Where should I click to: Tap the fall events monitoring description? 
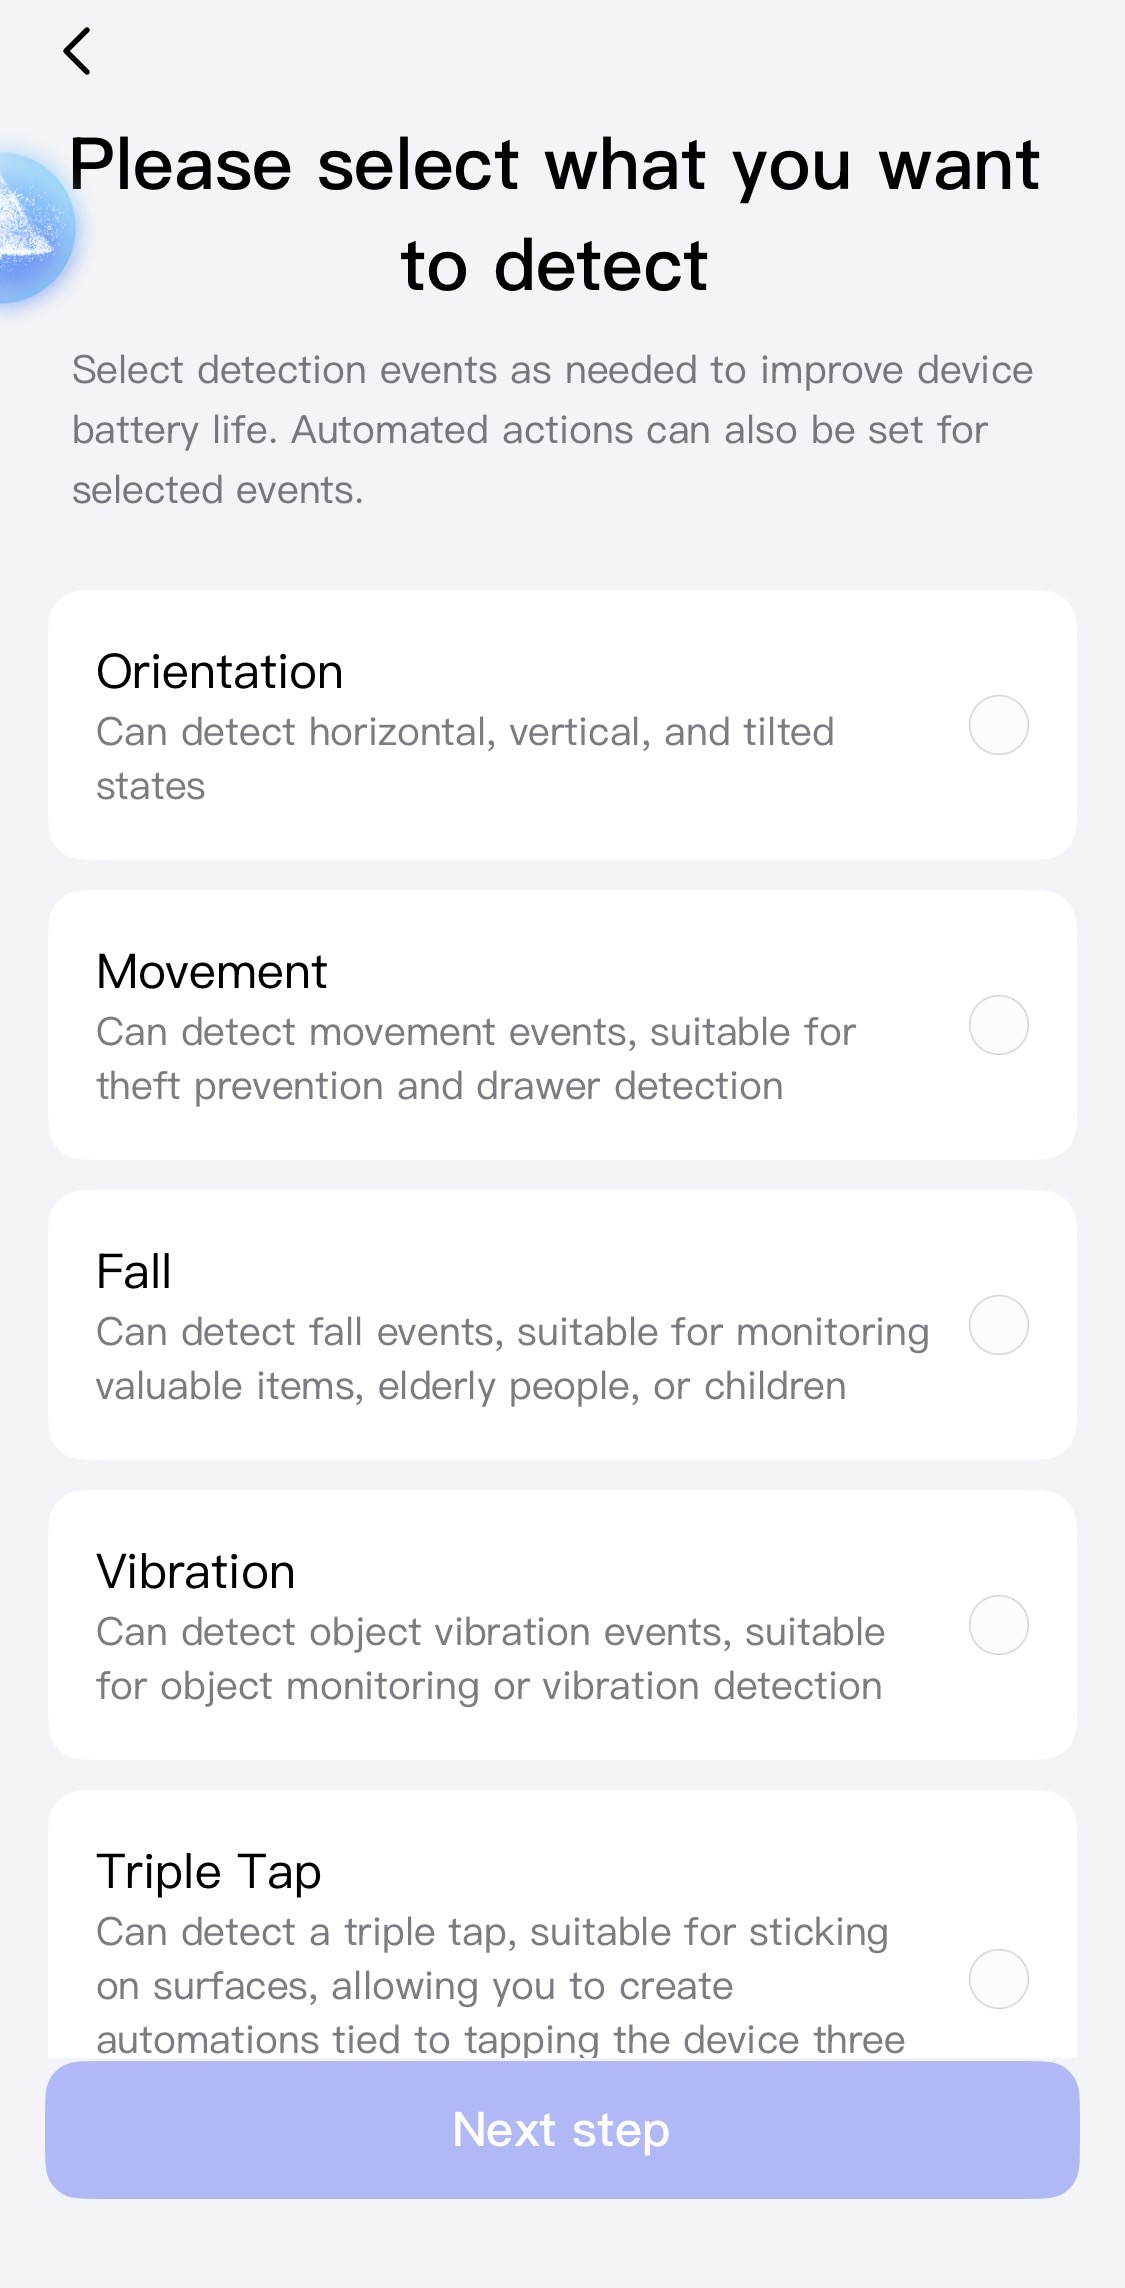[x=512, y=1359]
